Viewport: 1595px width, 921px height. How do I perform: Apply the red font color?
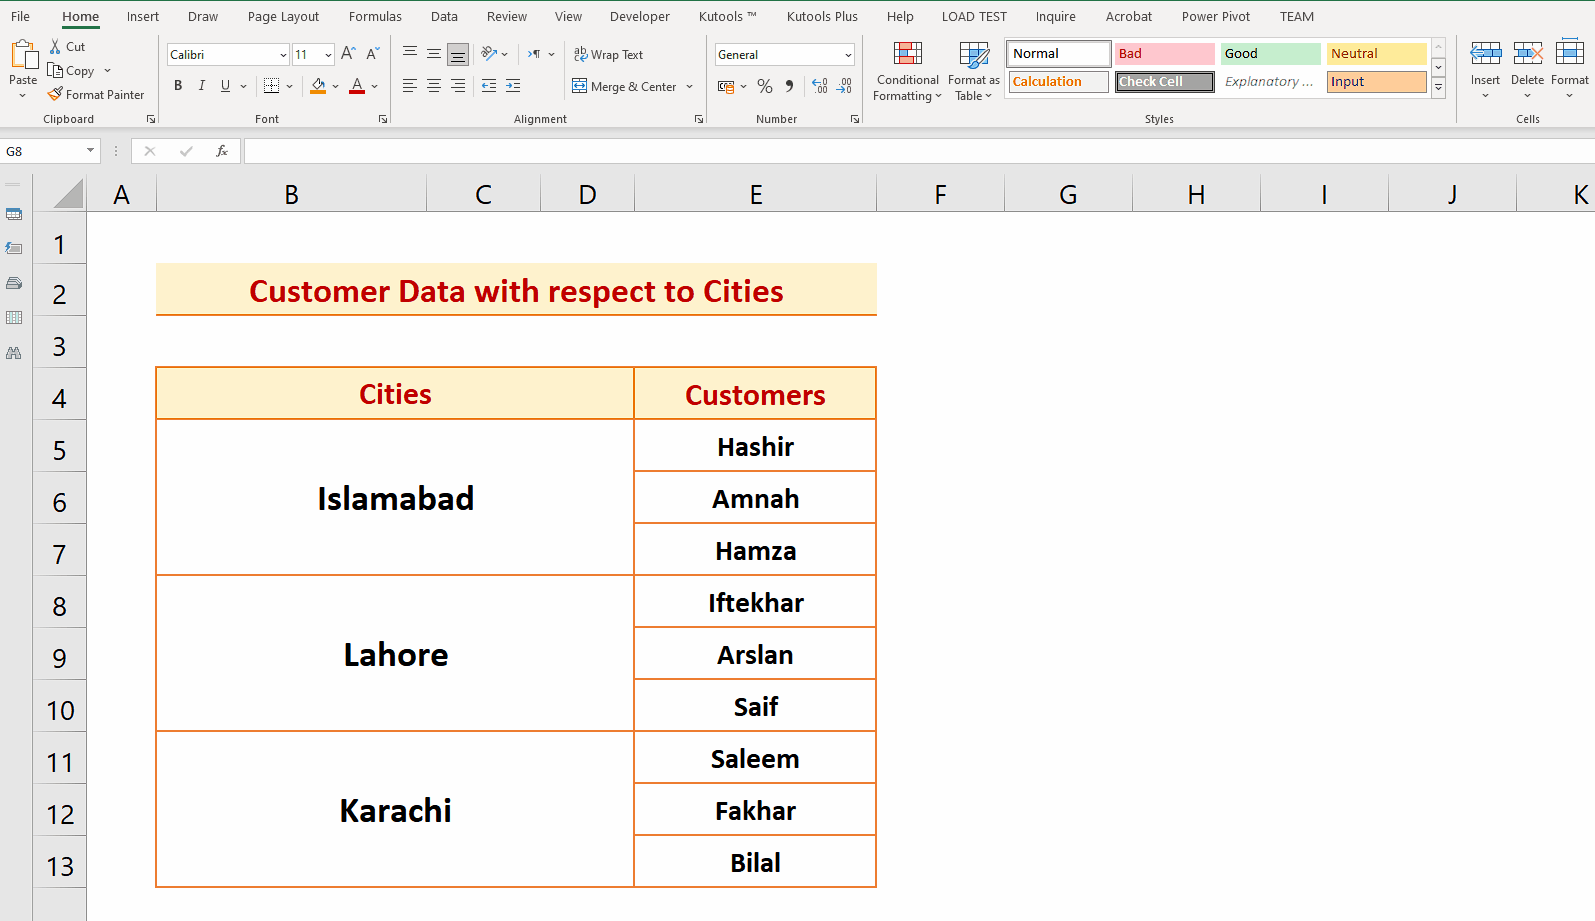[x=357, y=86]
